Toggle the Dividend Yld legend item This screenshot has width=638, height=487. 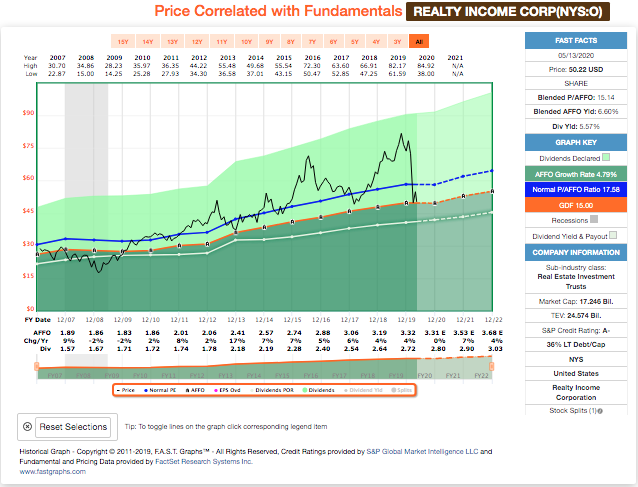point(363,390)
